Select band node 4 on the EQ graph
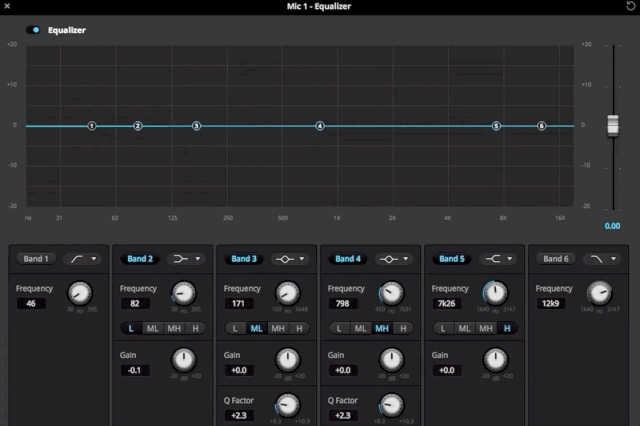The image size is (640, 426). [x=320, y=126]
